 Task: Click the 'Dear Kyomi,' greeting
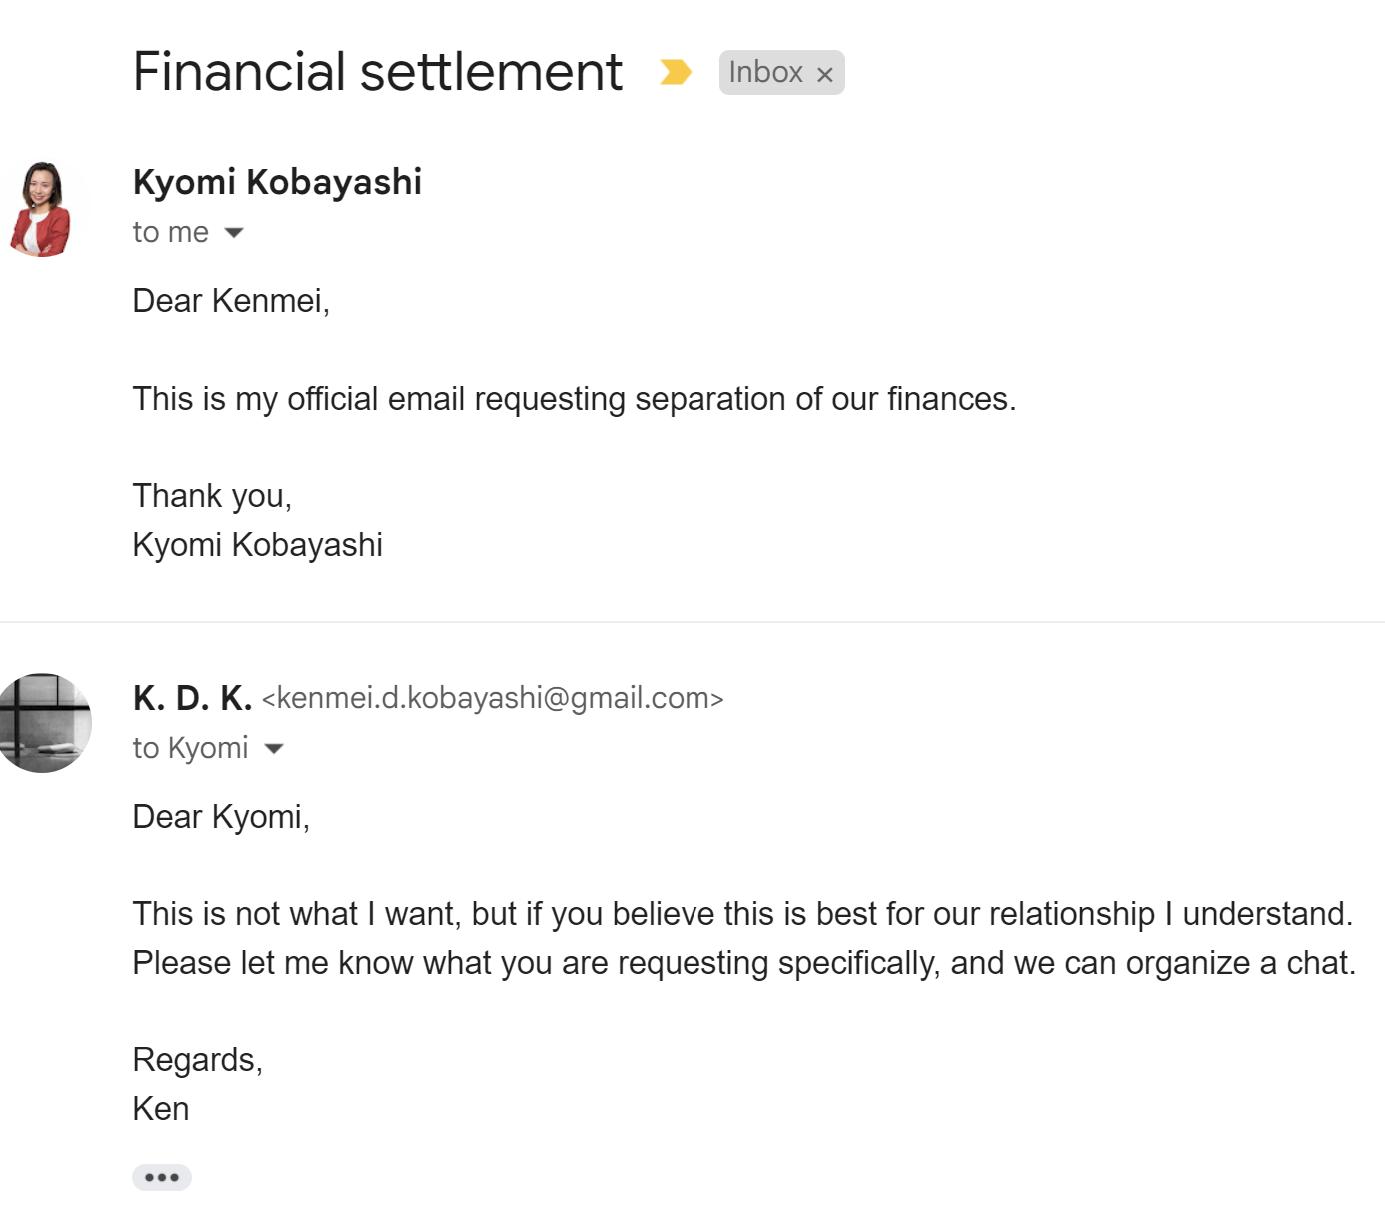(x=221, y=817)
